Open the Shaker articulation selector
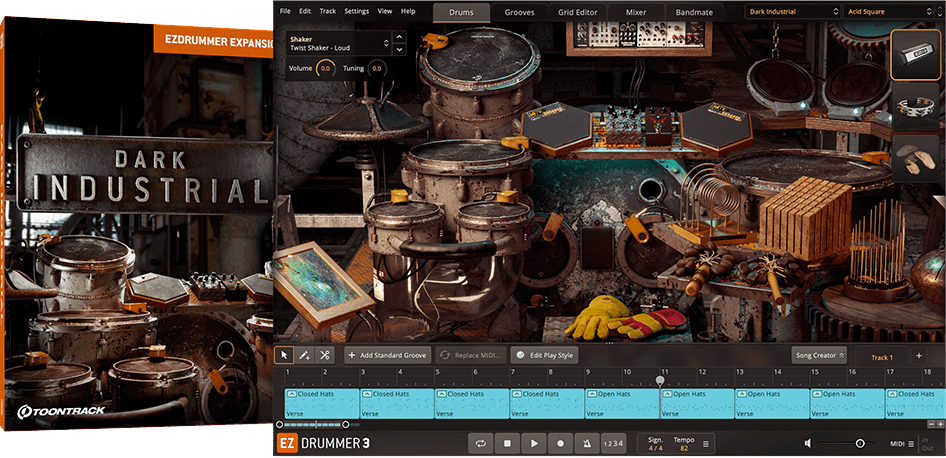This screenshot has height=458, width=946. point(338,43)
